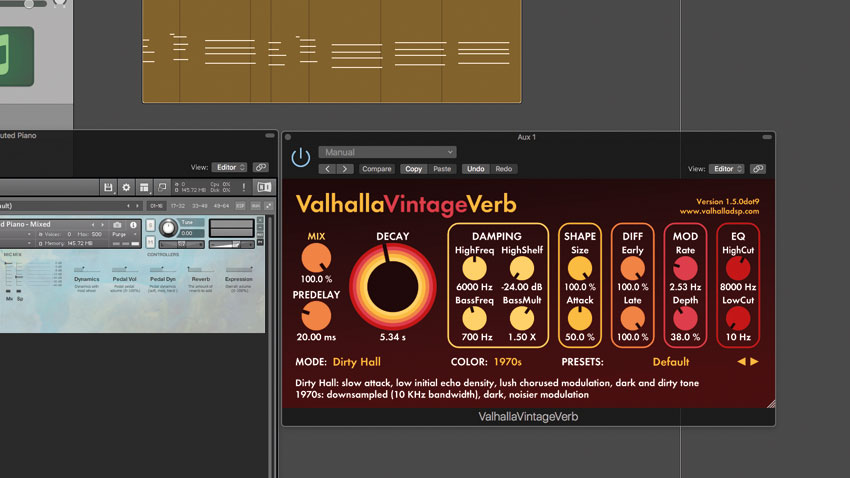Viewport: 850px width, 478px height.
Task: Open the 1970s color selector
Action: [507, 362]
